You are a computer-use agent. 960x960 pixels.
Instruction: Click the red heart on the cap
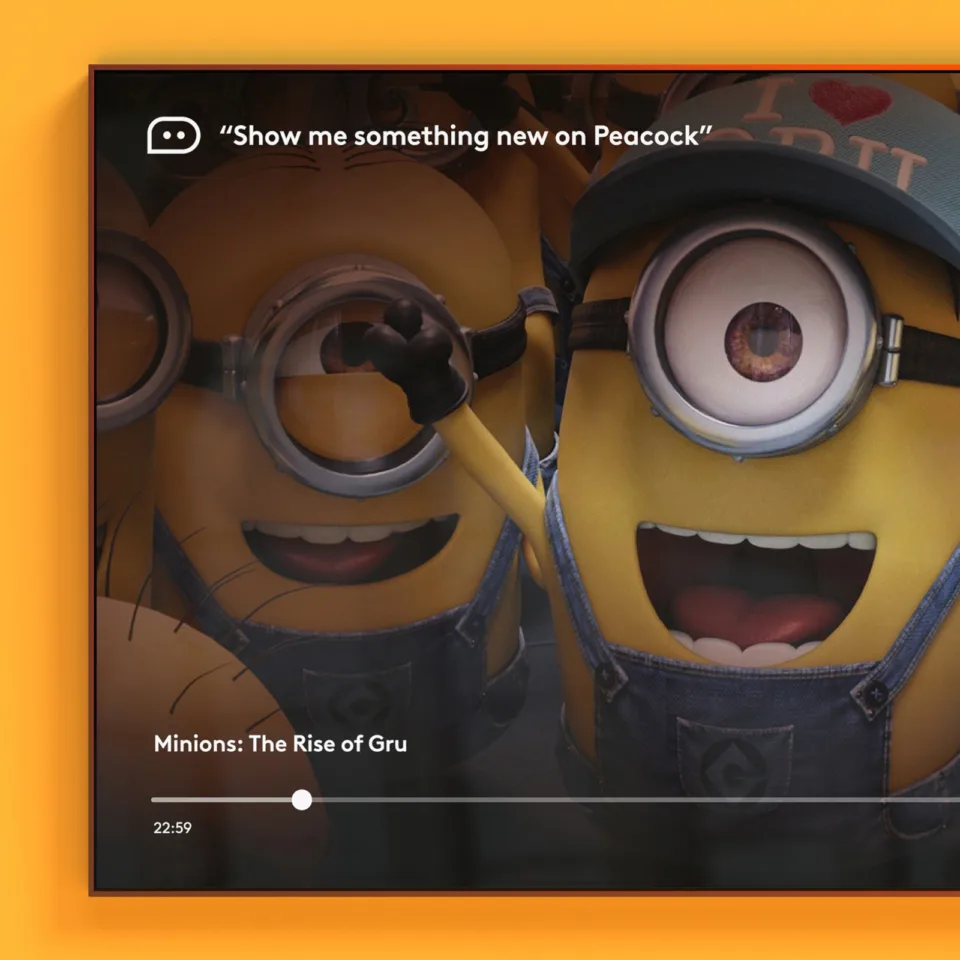[850, 100]
